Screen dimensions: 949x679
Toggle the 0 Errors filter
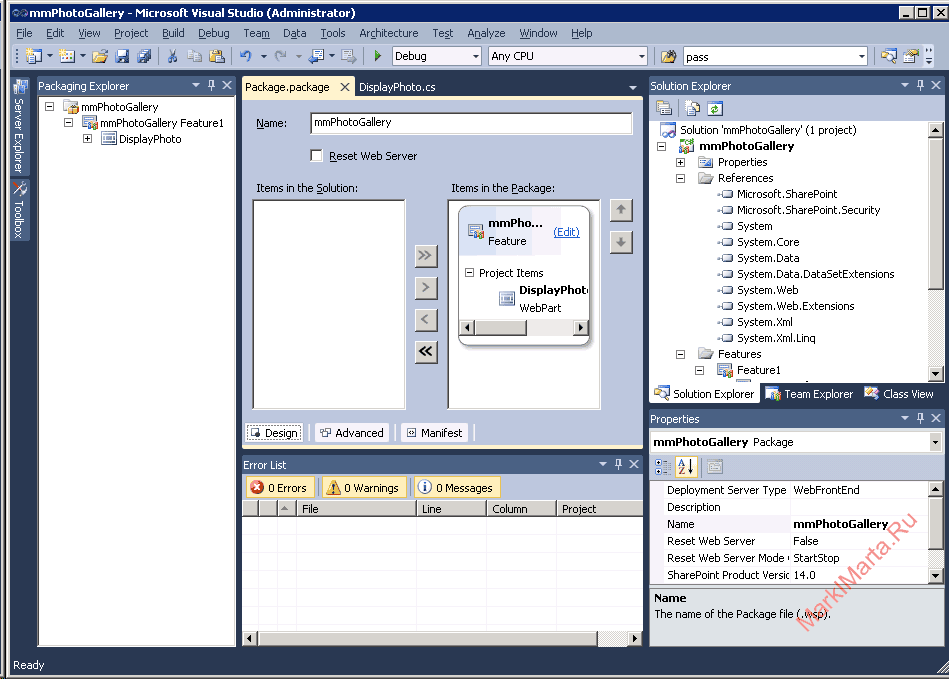280,487
